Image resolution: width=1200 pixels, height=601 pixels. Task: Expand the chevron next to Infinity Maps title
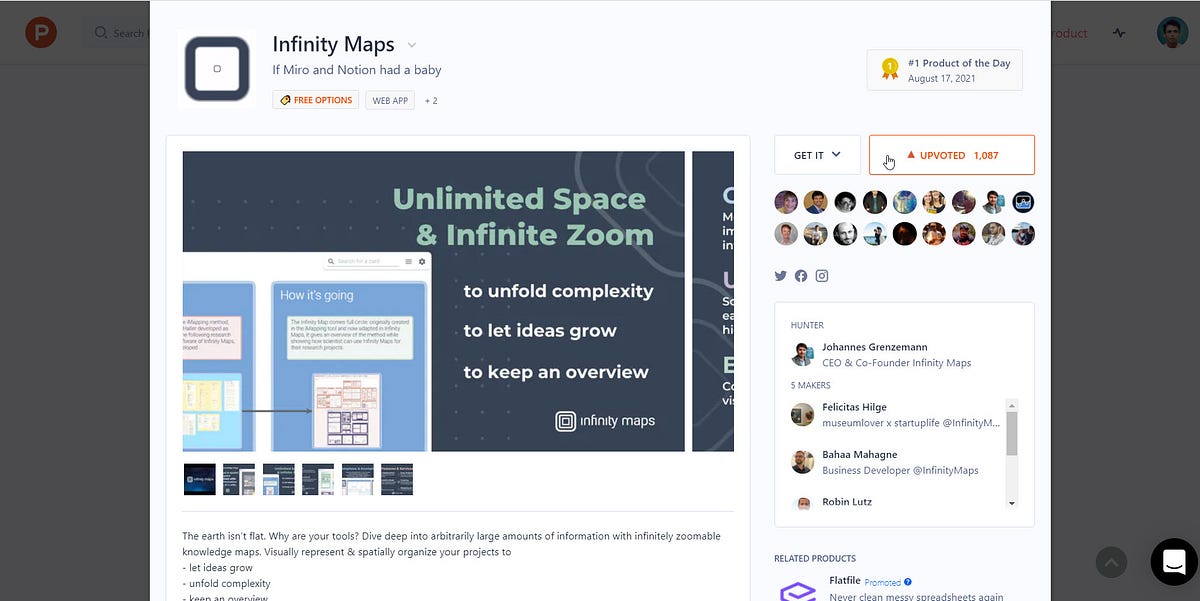pyautogui.click(x=411, y=46)
